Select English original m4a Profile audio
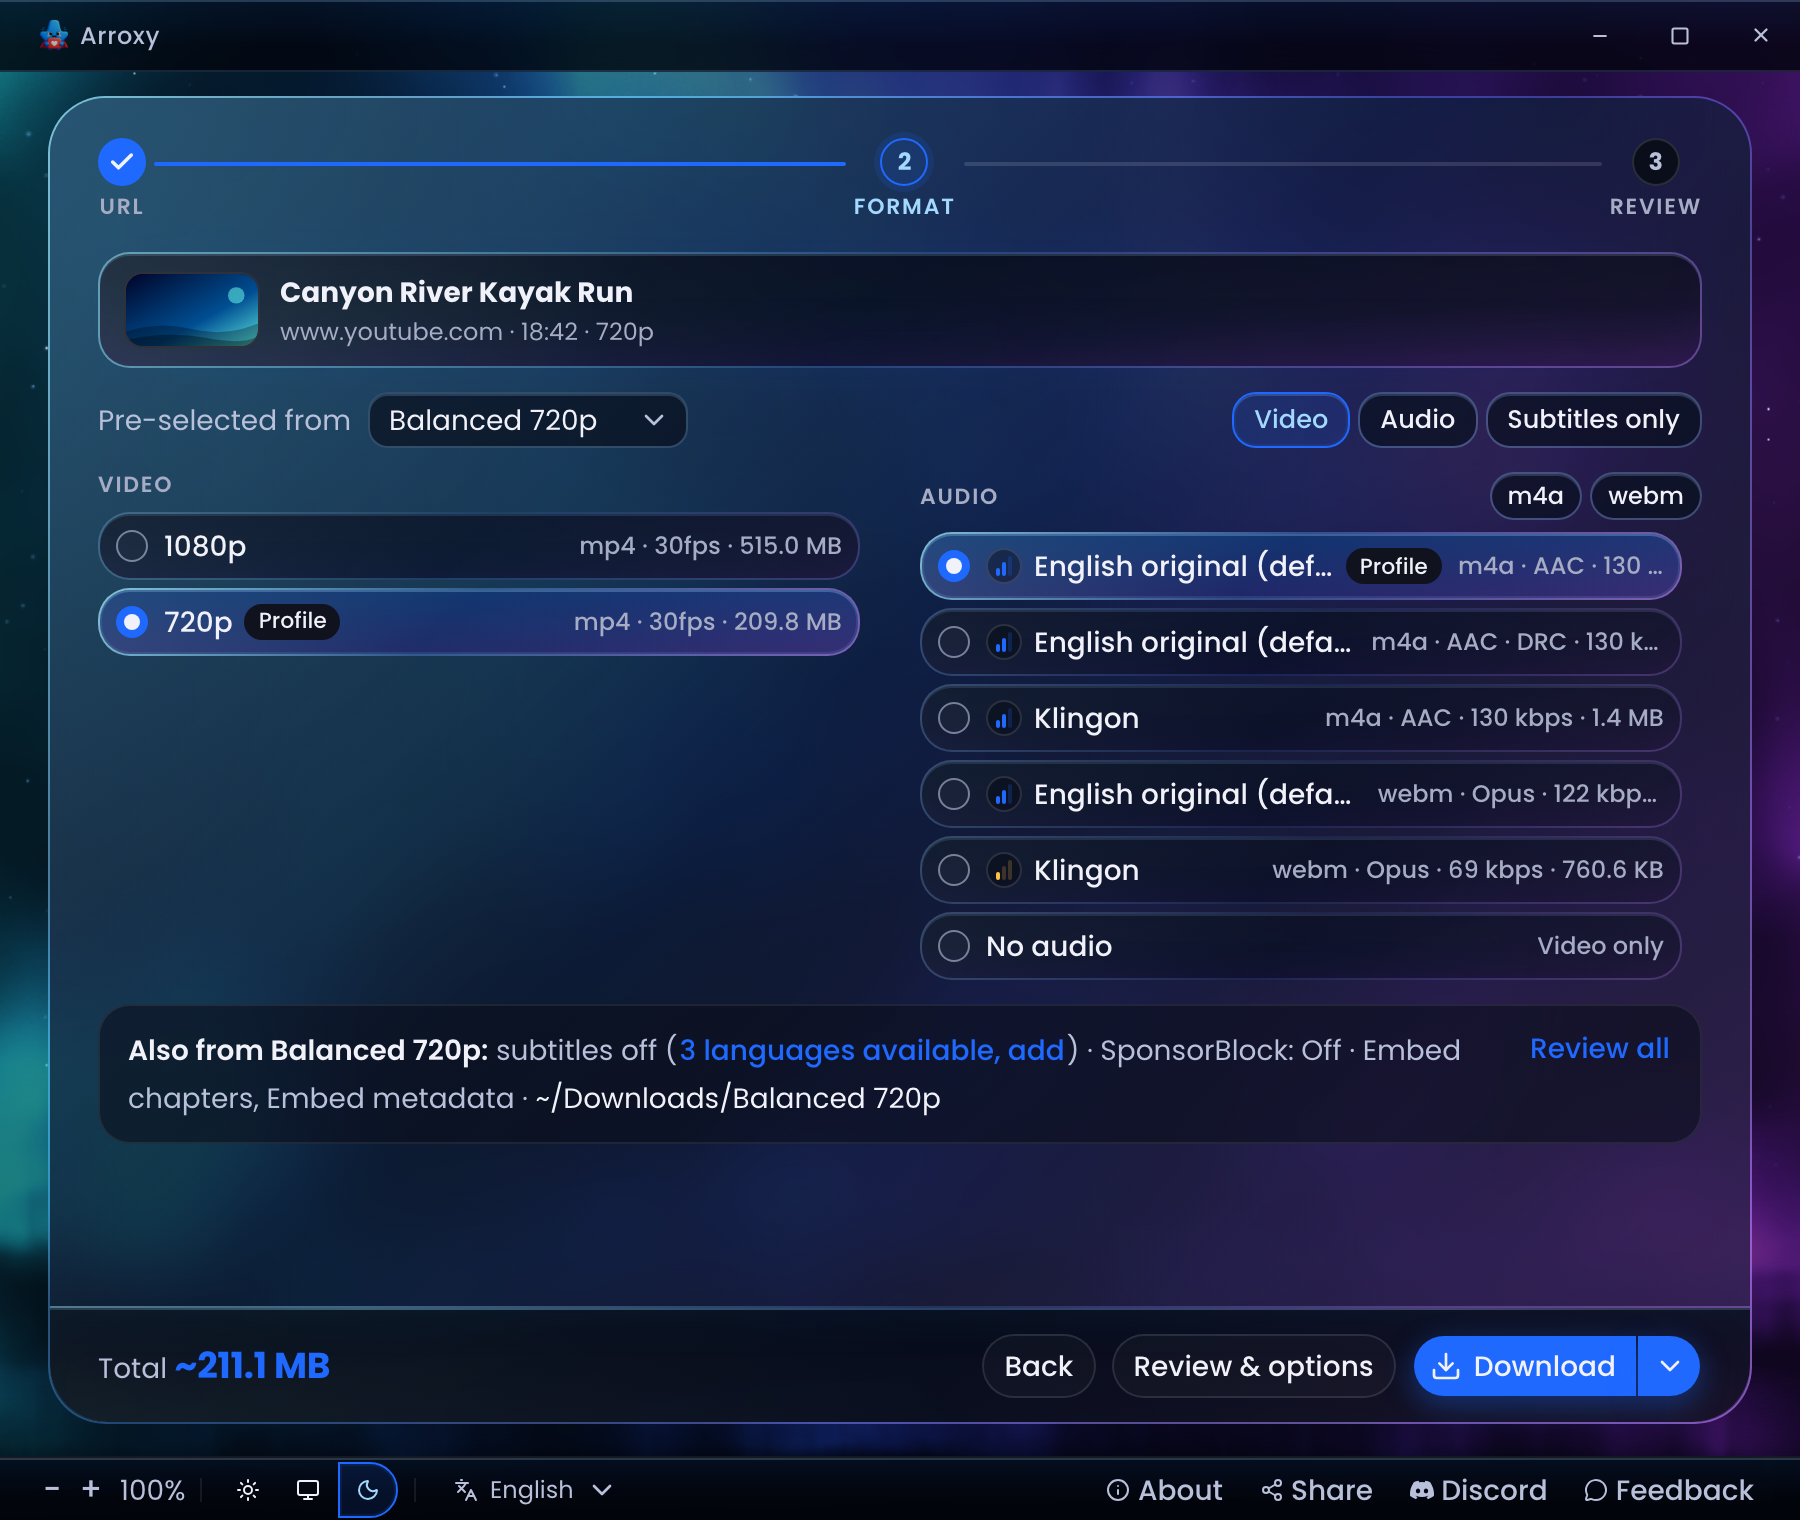The height and width of the screenshot is (1520, 1800). pyautogui.click(x=1300, y=567)
